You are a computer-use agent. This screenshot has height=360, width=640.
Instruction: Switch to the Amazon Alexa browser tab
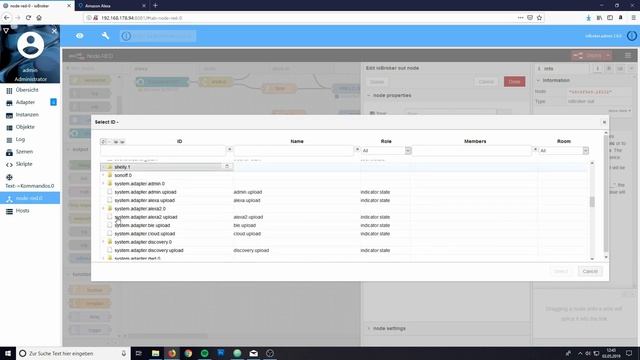coord(111,6)
